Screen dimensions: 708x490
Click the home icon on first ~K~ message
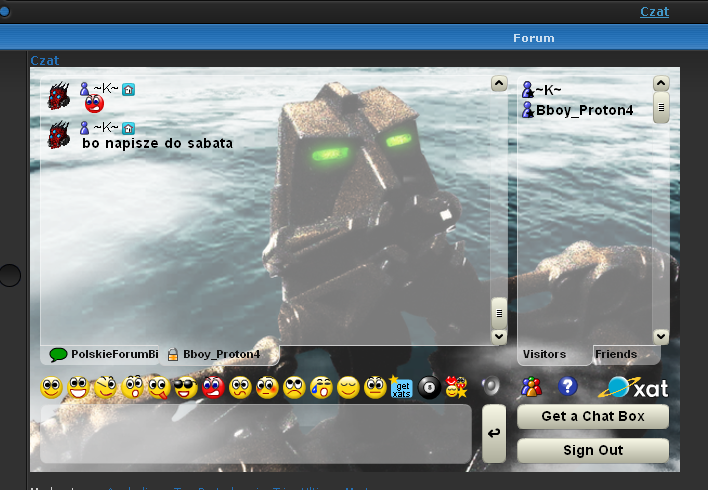128,89
